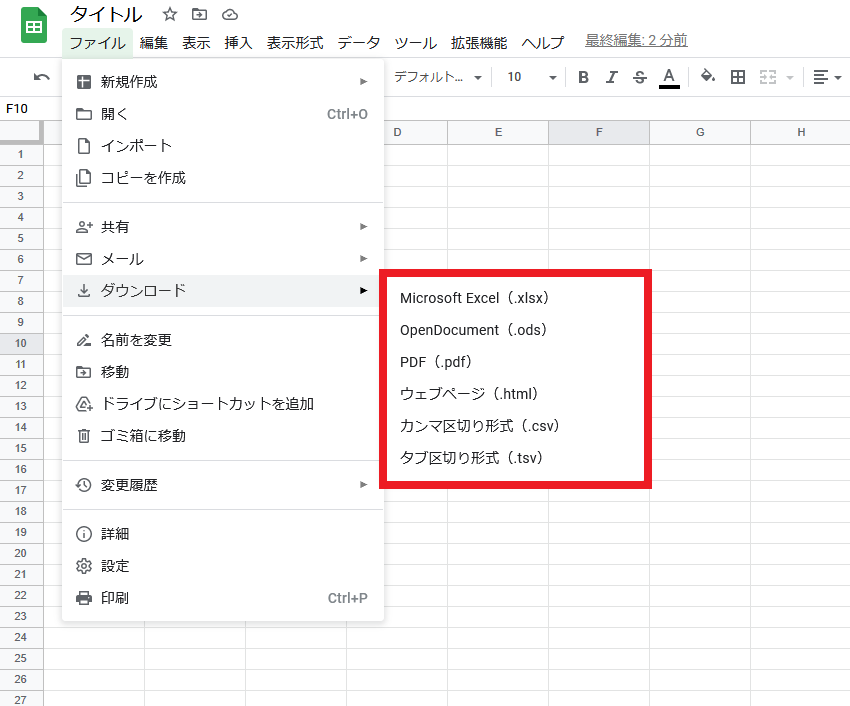Select row 10 header
Viewport: 850px width, 706px height.
point(21,343)
